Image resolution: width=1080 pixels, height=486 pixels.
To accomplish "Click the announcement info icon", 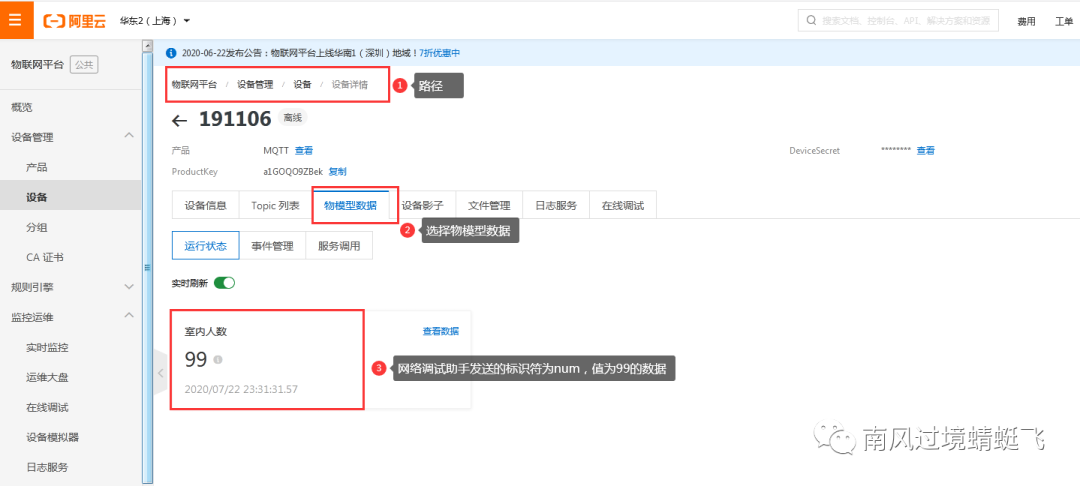I will pyautogui.click(x=172, y=52).
